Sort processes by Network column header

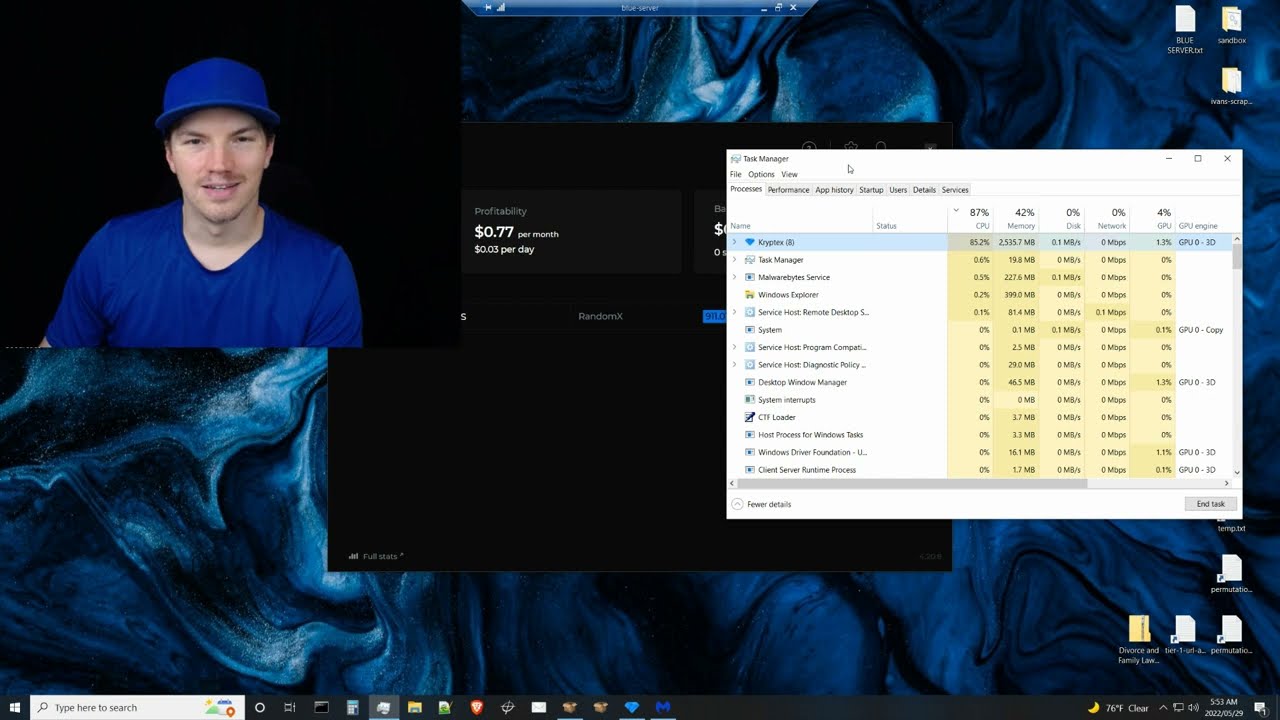tap(1107, 218)
